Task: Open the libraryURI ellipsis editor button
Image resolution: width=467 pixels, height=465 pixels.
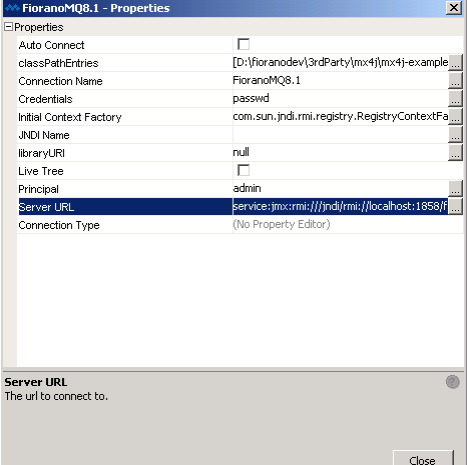Action: pos(455,153)
